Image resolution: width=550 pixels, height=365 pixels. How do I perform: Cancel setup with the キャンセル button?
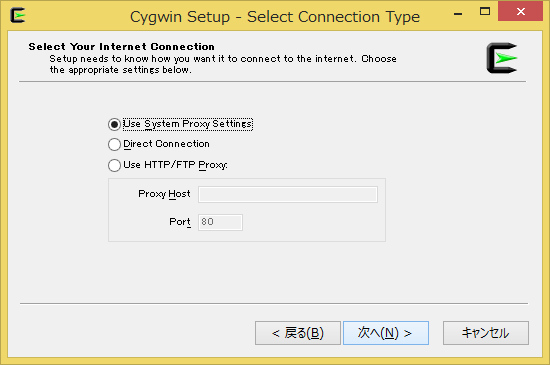pyautogui.click(x=486, y=333)
